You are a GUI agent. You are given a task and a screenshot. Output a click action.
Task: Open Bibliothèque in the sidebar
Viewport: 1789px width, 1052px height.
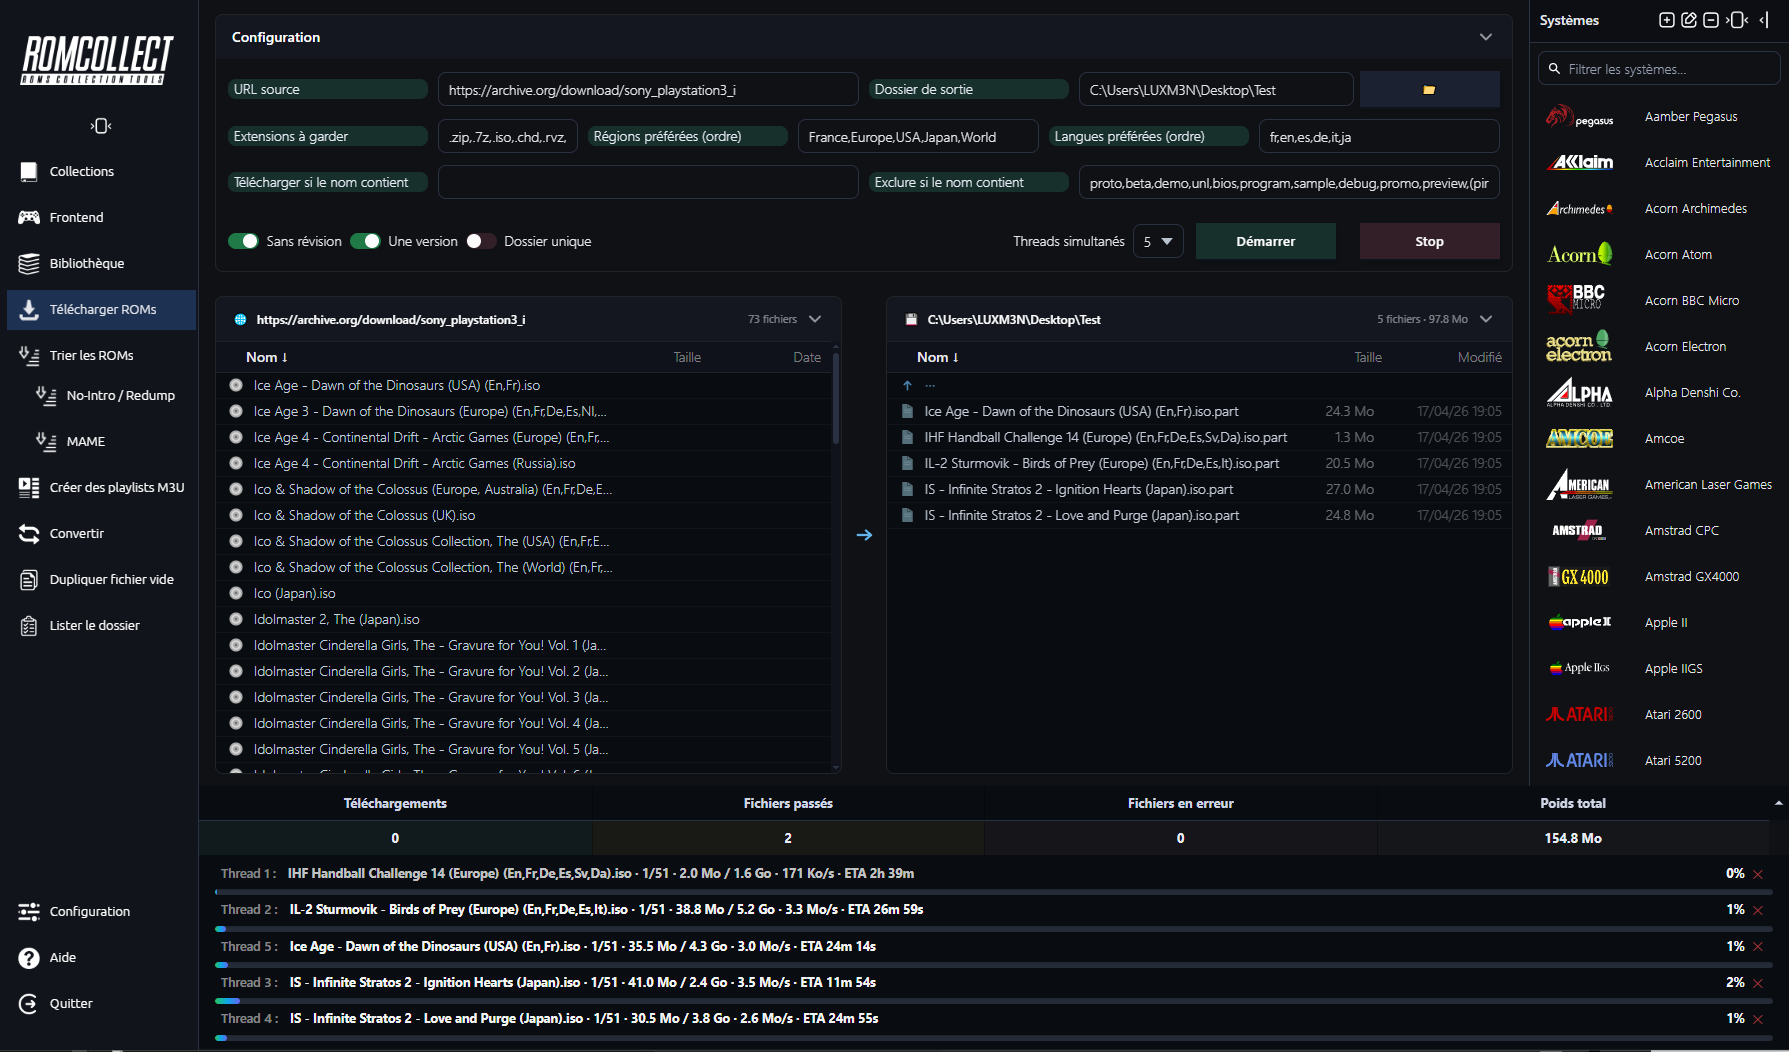click(87, 263)
